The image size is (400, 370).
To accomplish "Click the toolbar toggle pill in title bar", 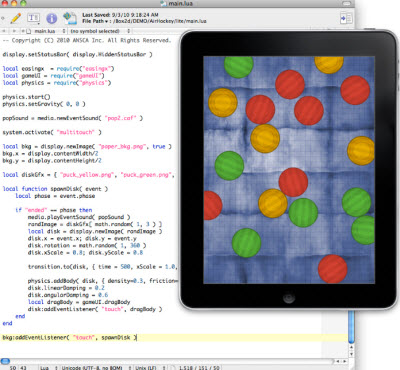I will [x=347, y=3].
